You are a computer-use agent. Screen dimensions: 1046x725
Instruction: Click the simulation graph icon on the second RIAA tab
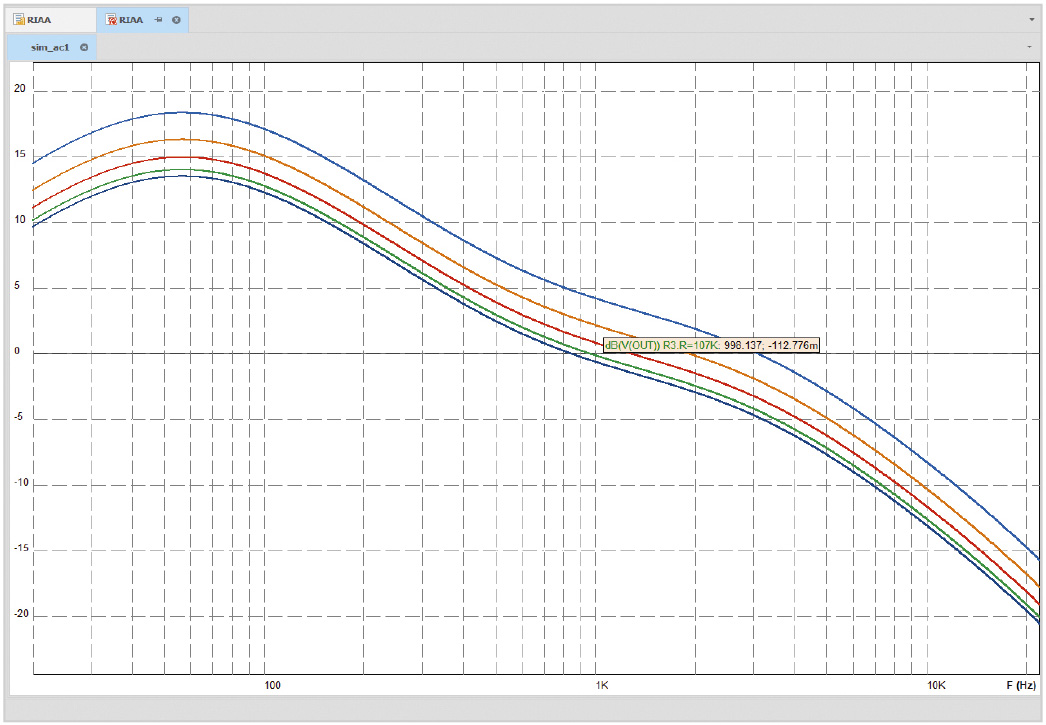112,20
